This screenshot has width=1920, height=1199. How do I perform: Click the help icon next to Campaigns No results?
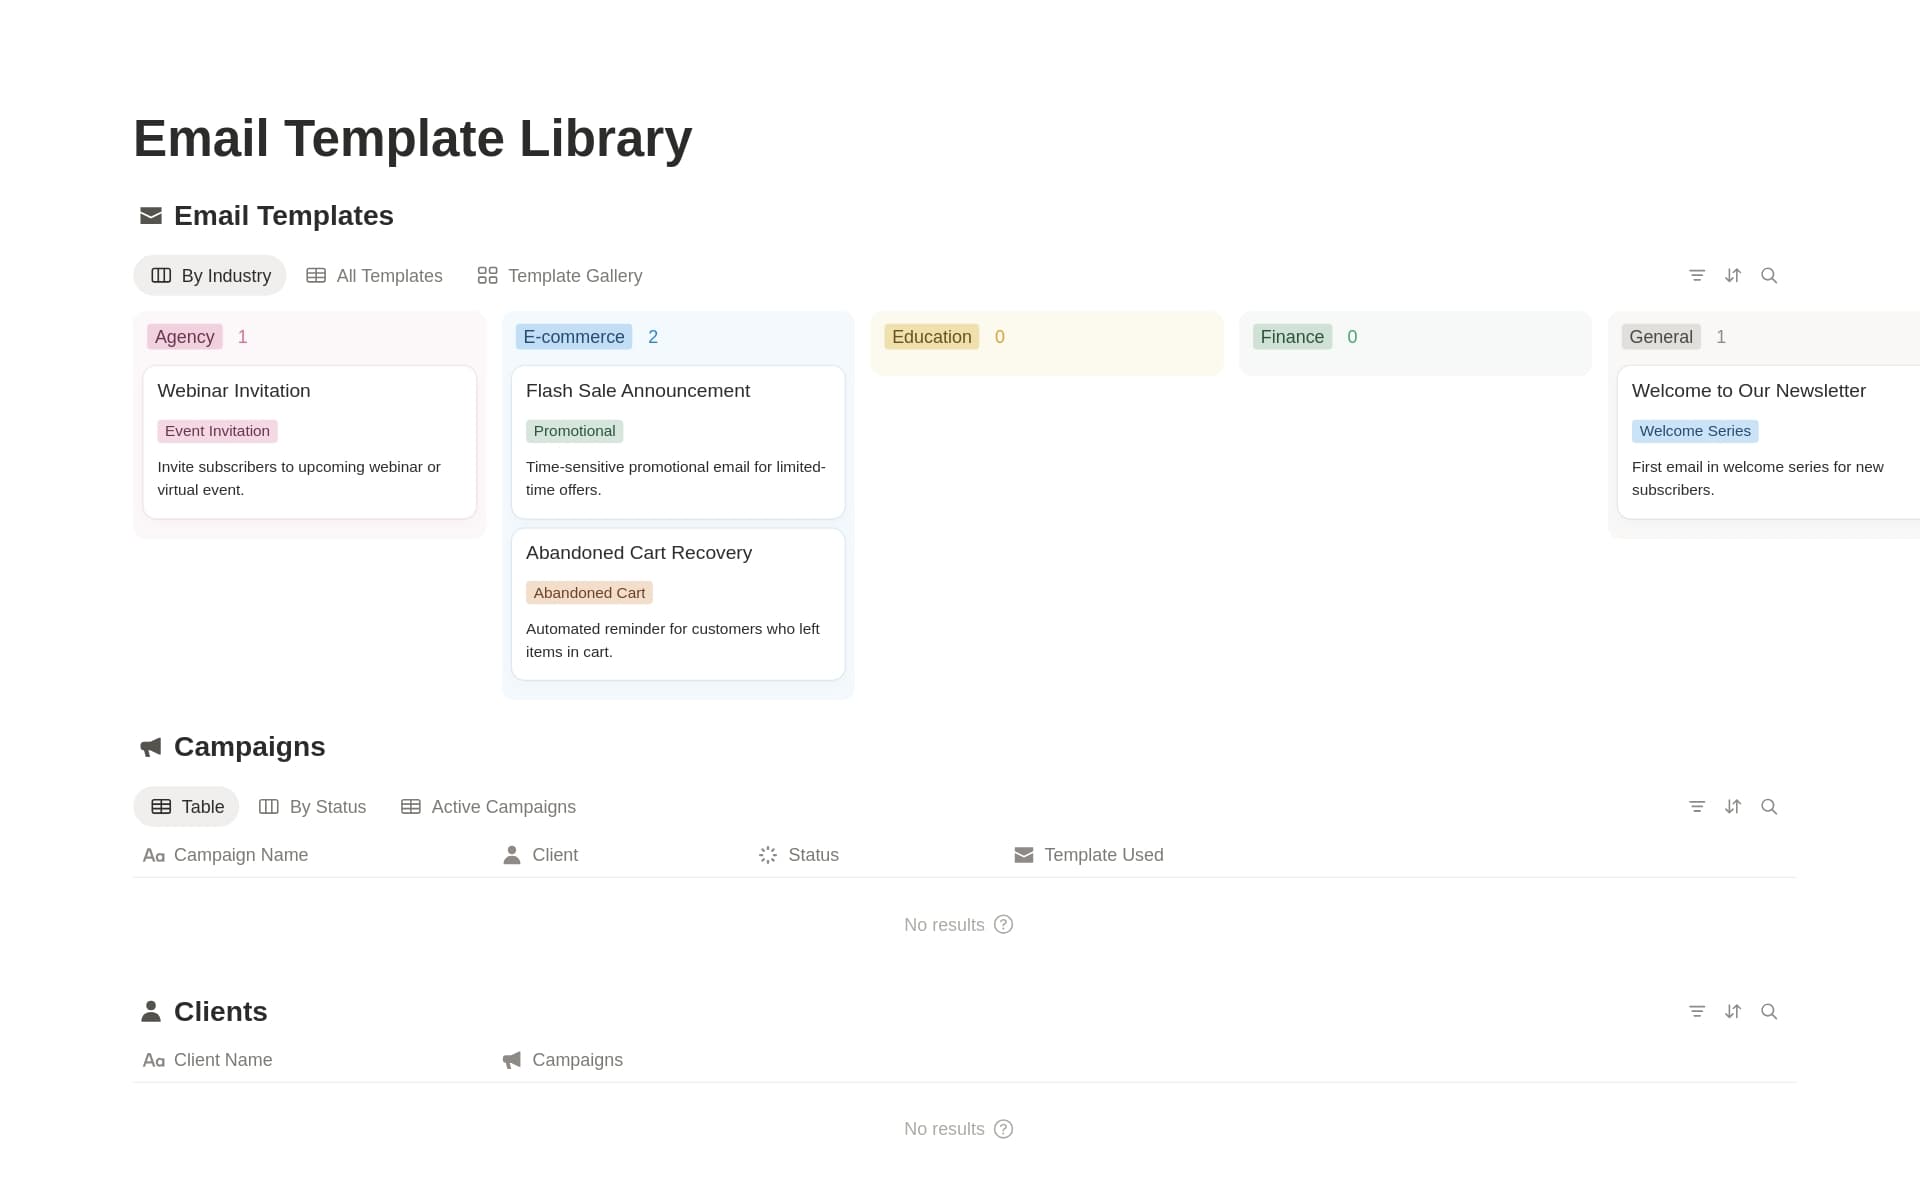click(1003, 924)
